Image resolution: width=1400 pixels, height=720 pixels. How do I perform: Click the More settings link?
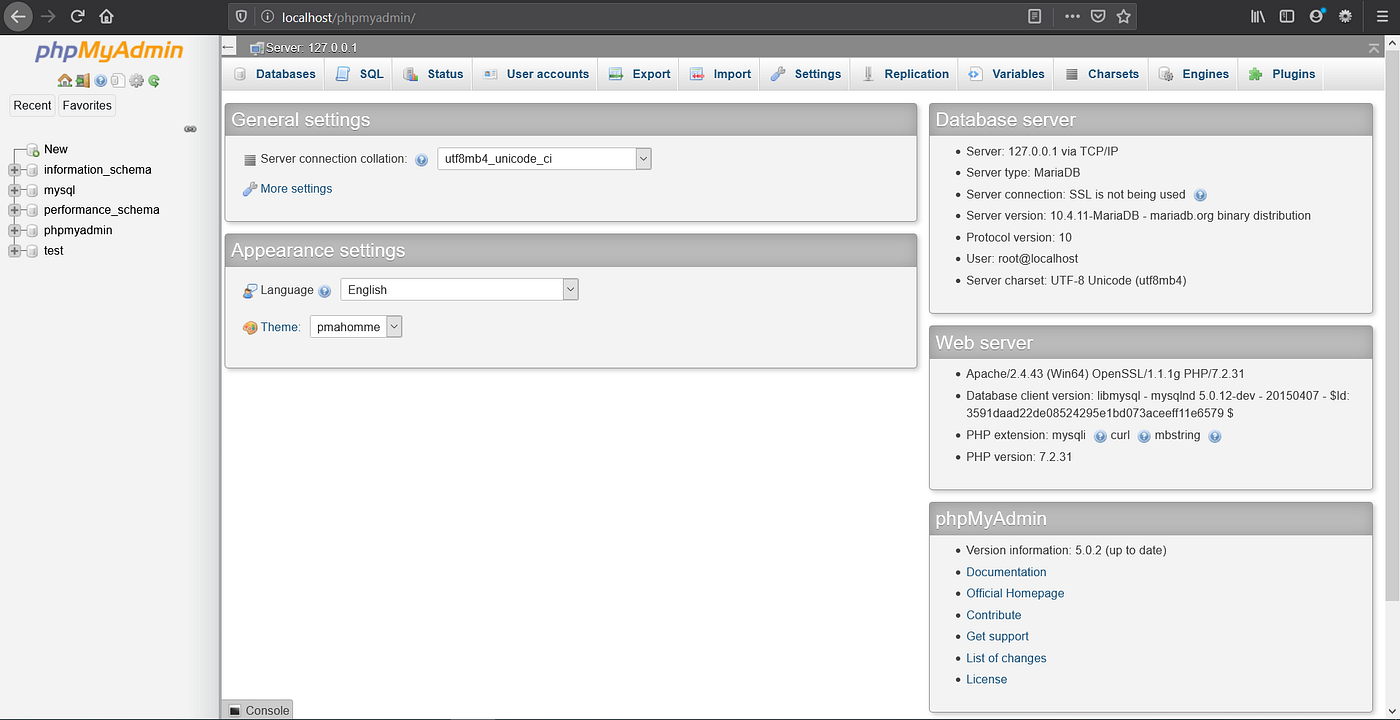tap(294, 188)
